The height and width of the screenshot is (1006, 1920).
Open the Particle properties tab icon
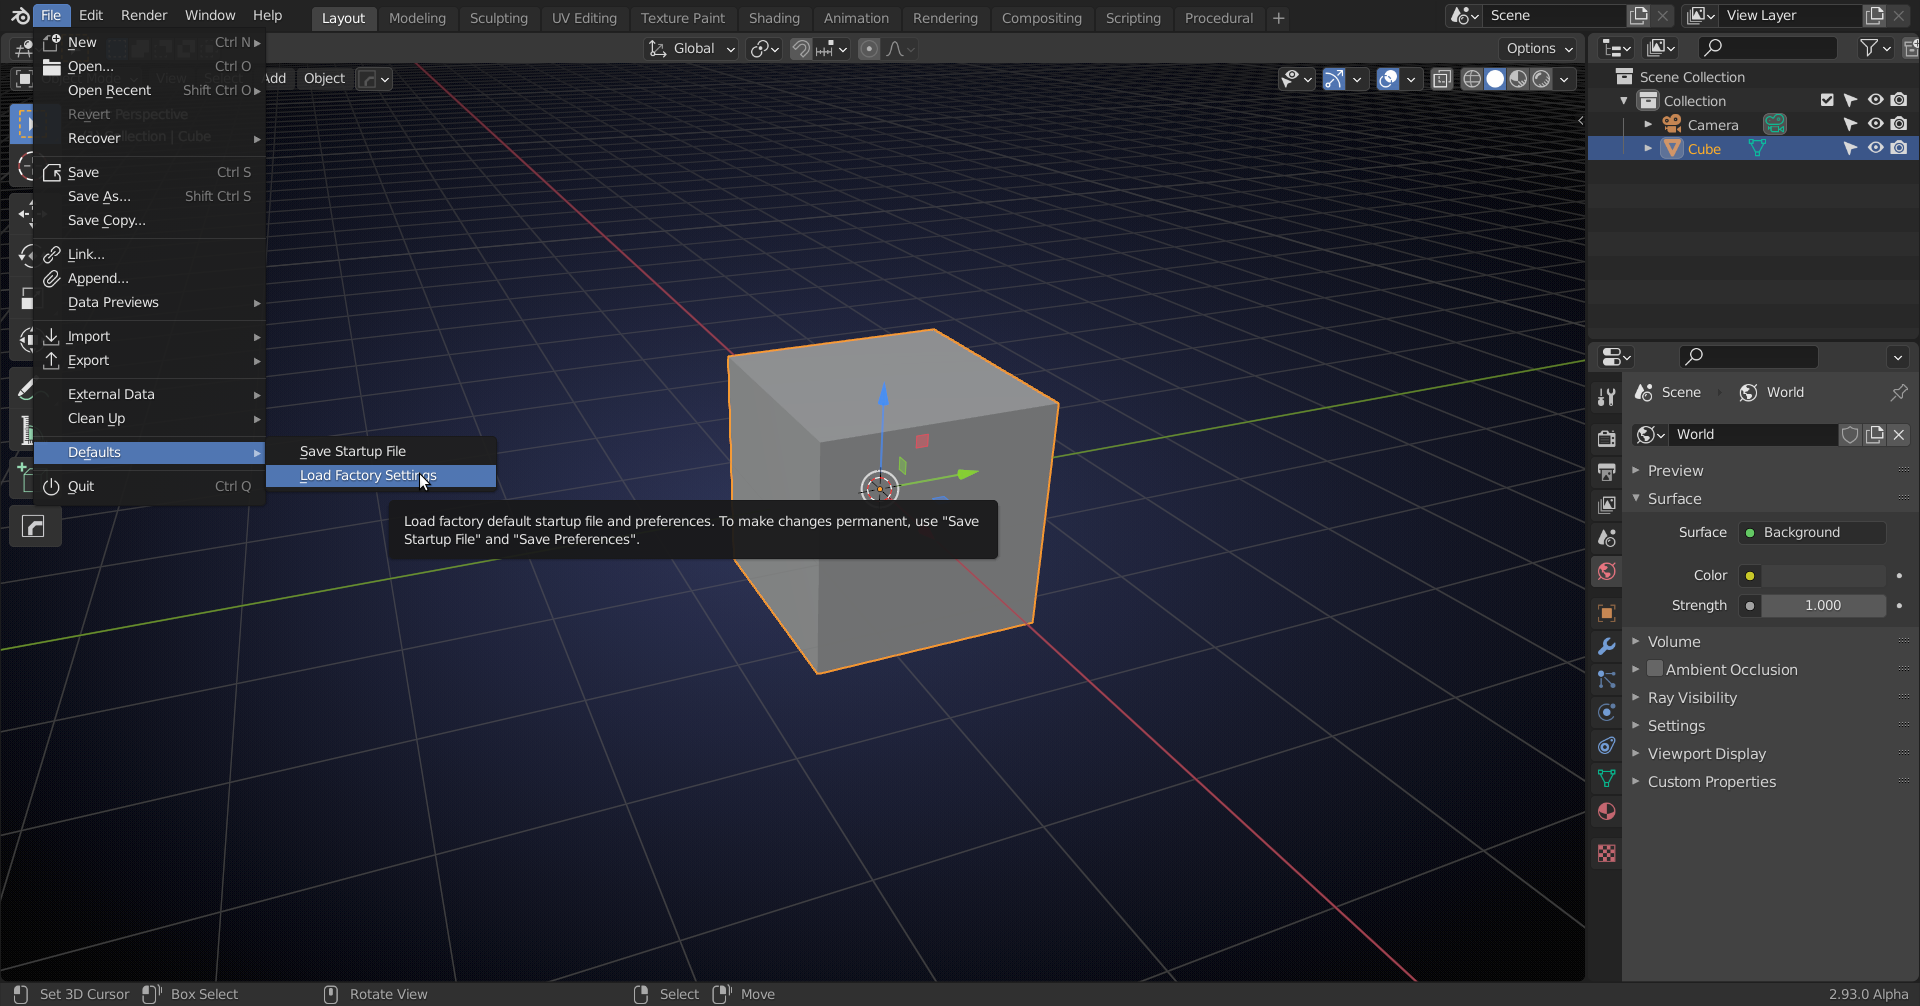(1606, 679)
